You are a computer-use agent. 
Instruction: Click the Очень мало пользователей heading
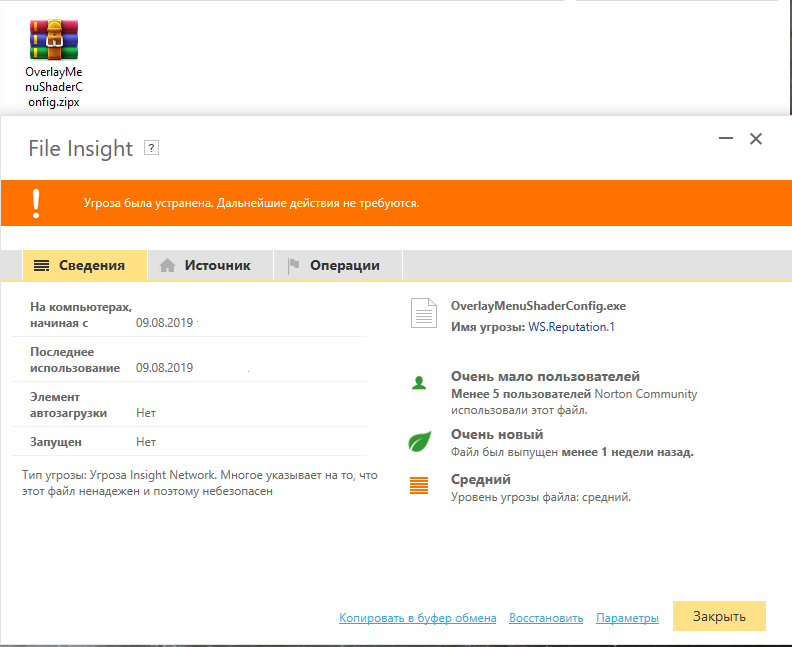tap(546, 376)
